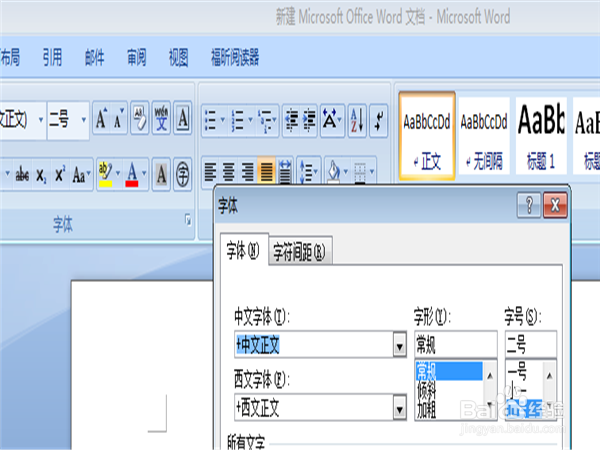600x450 pixels.
Task: Open the font dialog launcher in 字体 group
Action: point(188,220)
